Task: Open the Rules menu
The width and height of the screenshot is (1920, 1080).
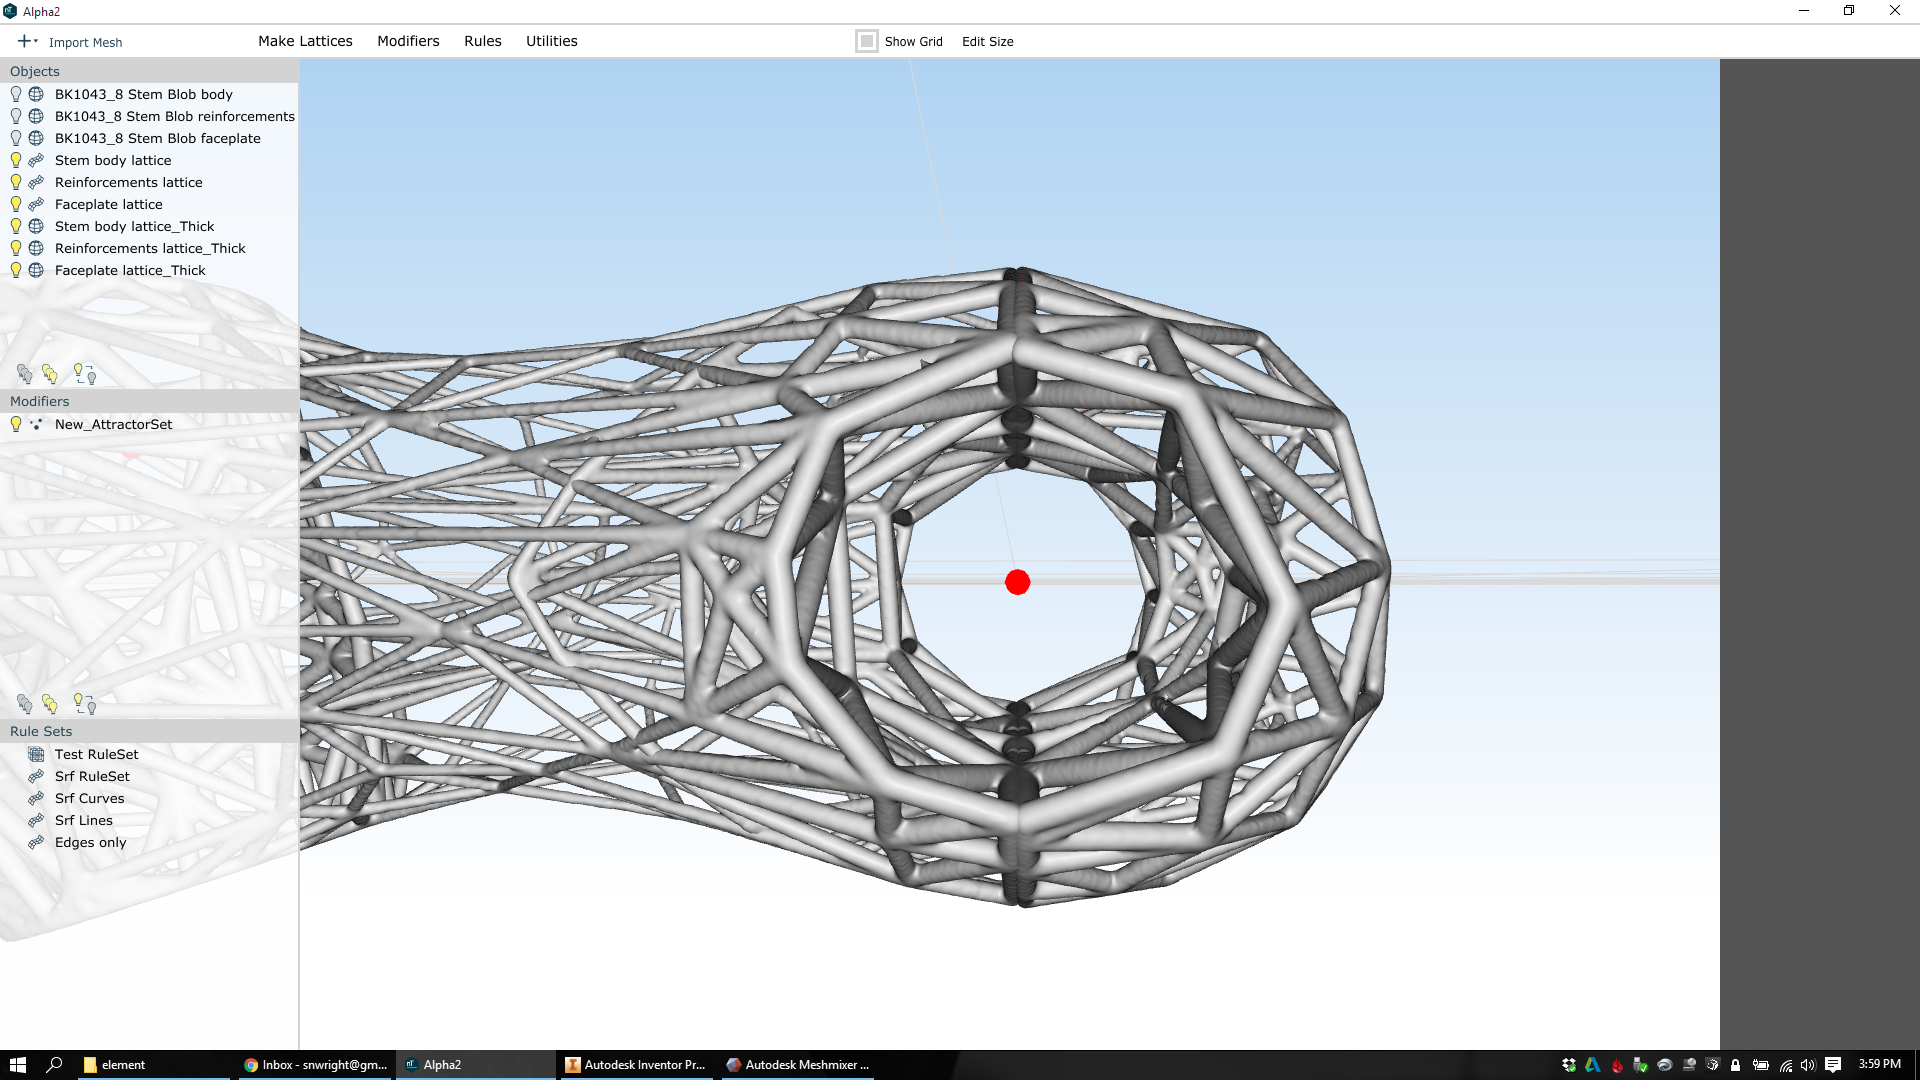Action: coord(483,41)
